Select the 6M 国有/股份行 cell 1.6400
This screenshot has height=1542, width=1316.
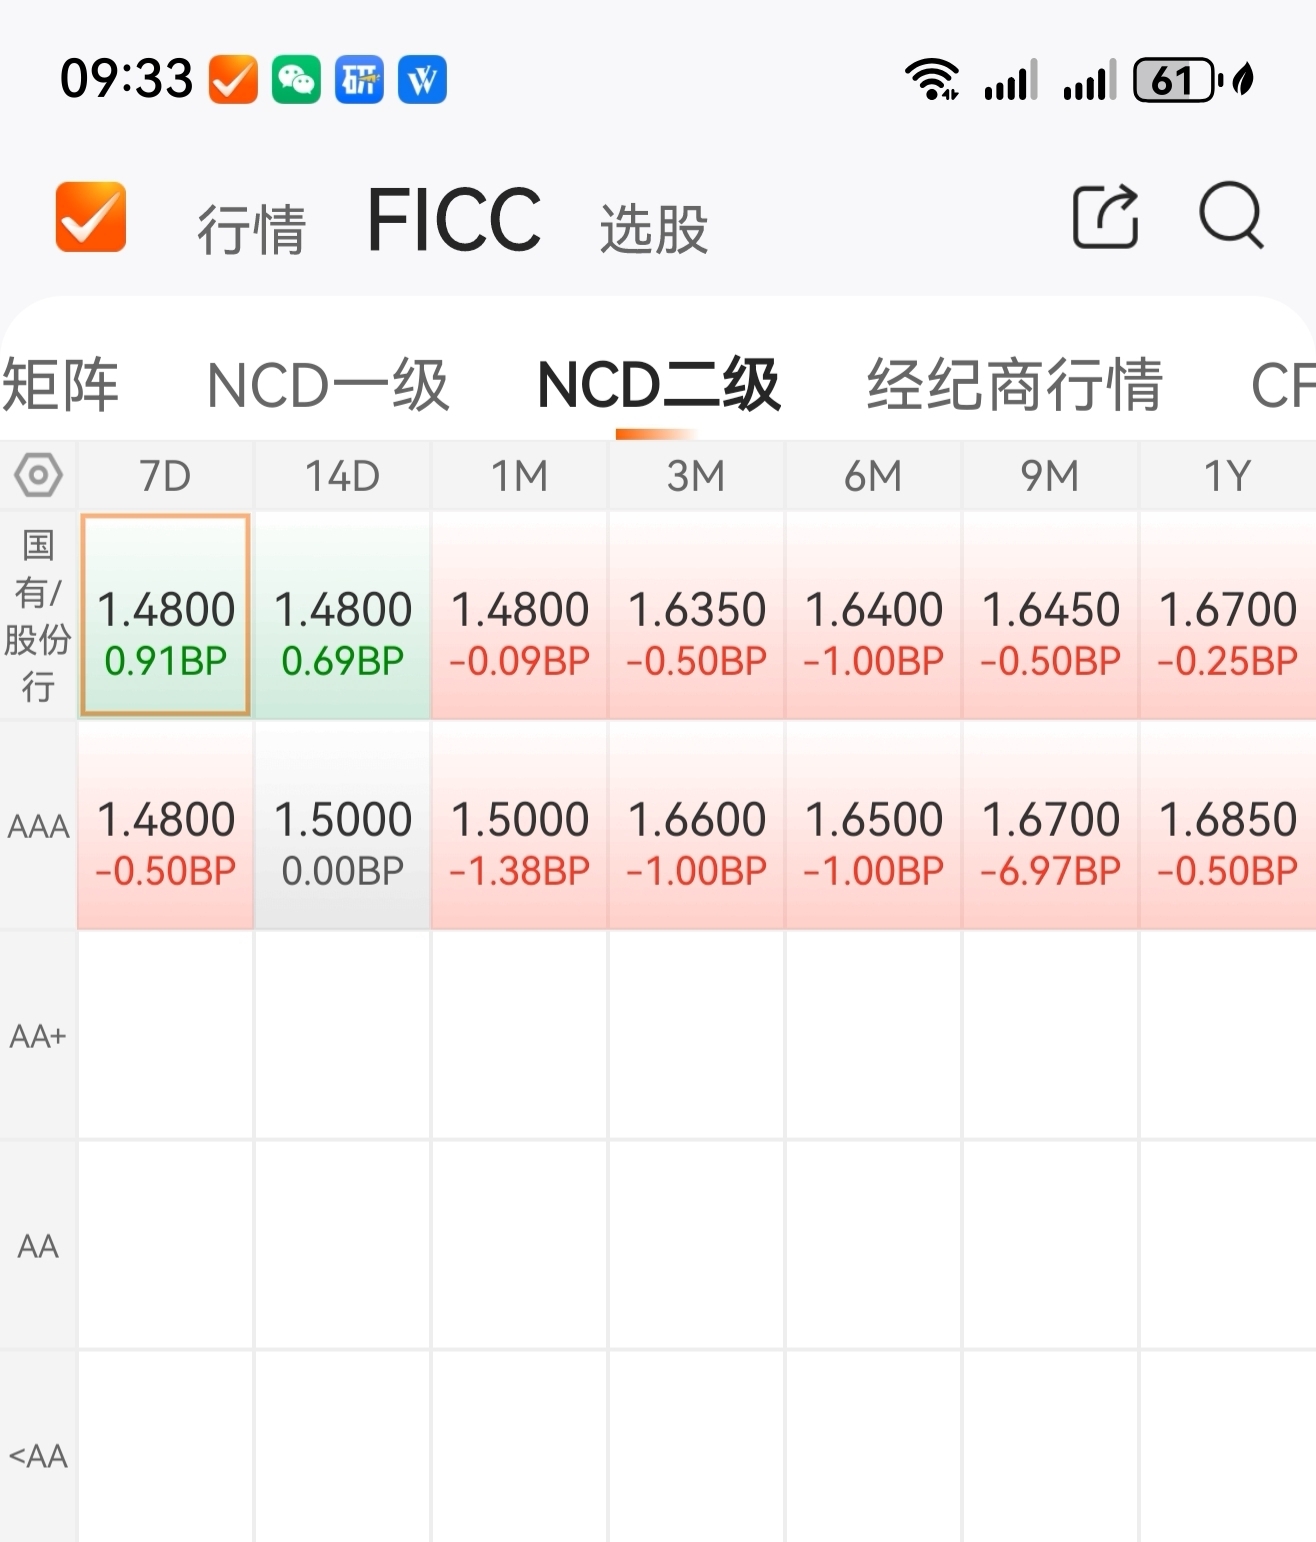pyautogui.click(x=873, y=615)
